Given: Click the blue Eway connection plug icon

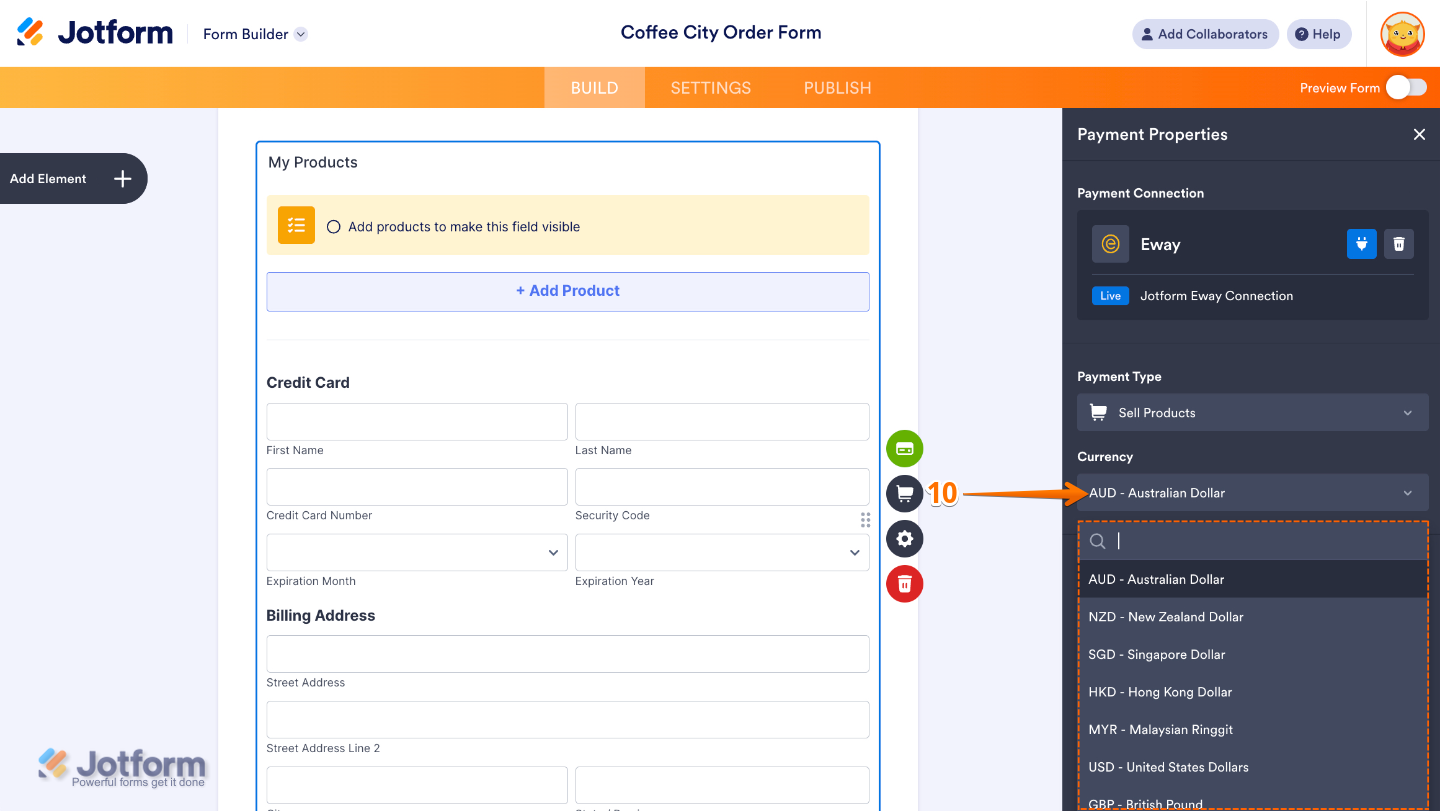Looking at the screenshot, I should [x=1361, y=244].
